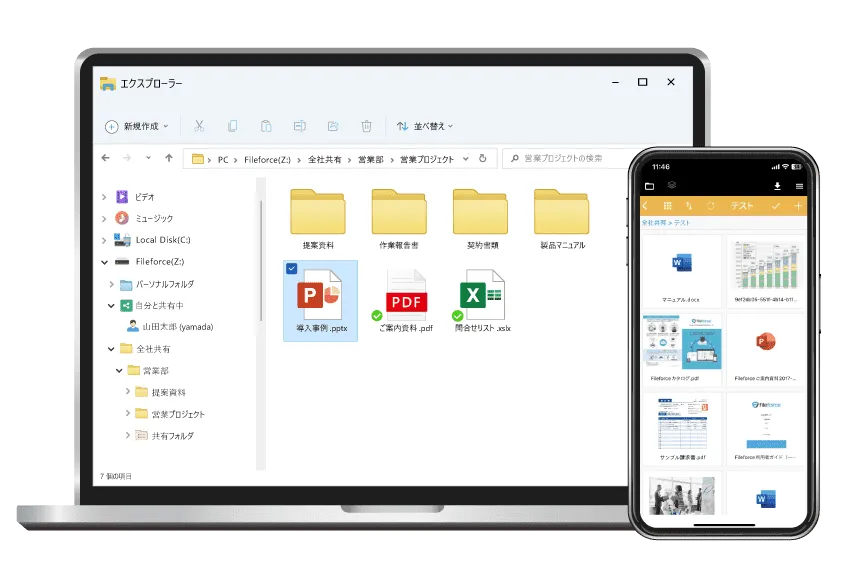This screenshot has width=845, height=573.
Task: Open the 並べ替え sort dropdown
Action: point(425,126)
